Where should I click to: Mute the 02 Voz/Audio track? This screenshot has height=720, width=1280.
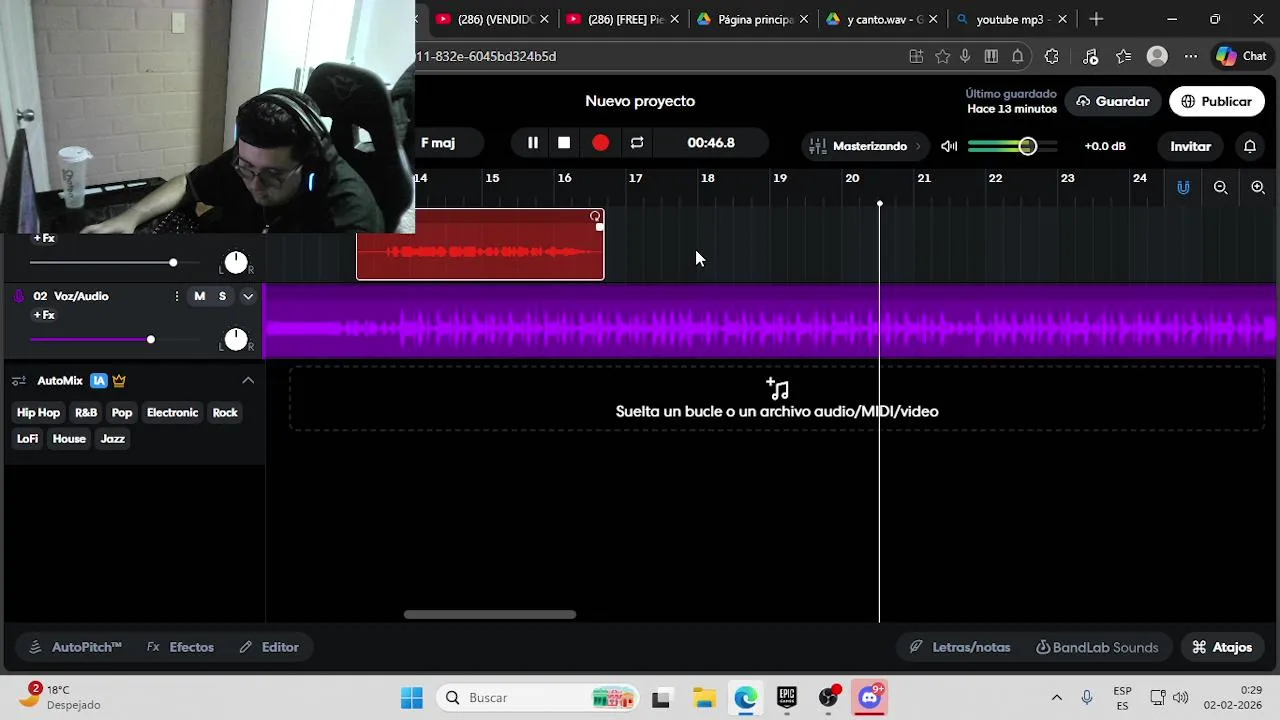coord(199,296)
